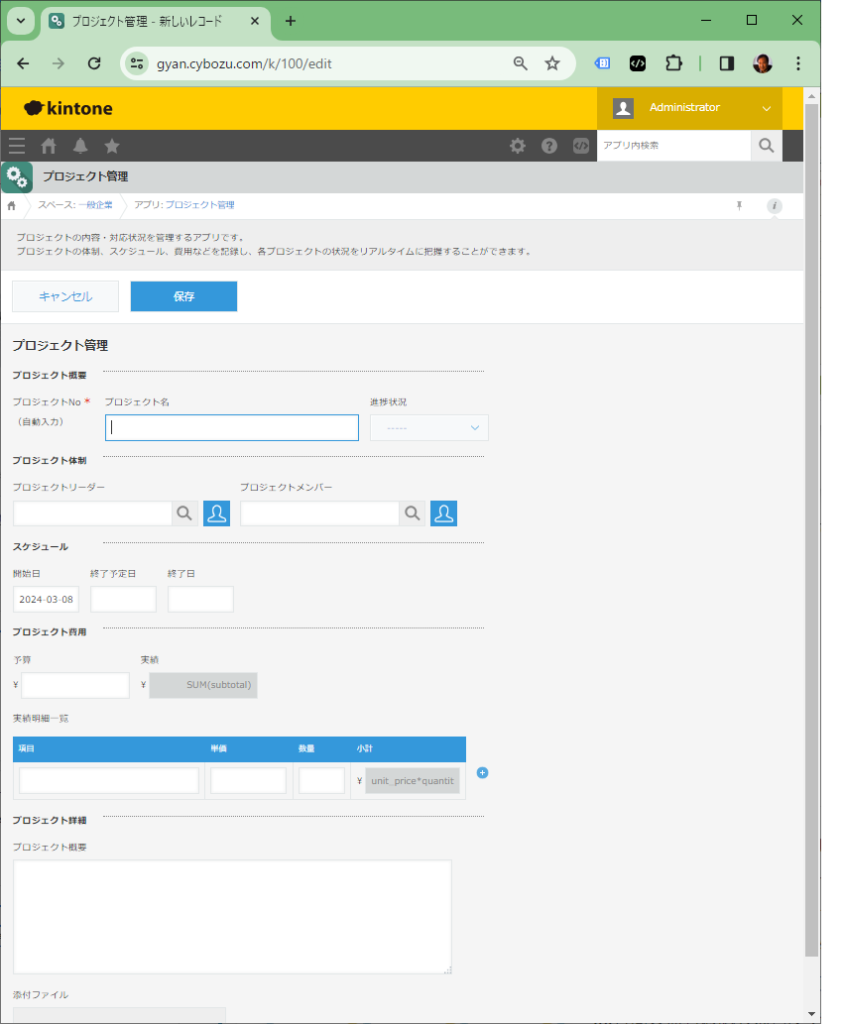The width and height of the screenshot is (842, 1024).
Task: Click the search magnifier in project leader field
Action: (184, 513)
